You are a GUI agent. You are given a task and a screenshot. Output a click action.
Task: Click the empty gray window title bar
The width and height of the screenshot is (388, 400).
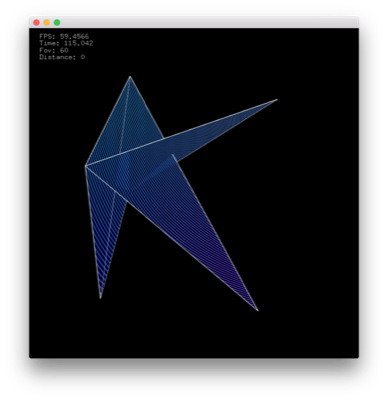[x=207, y=22]
